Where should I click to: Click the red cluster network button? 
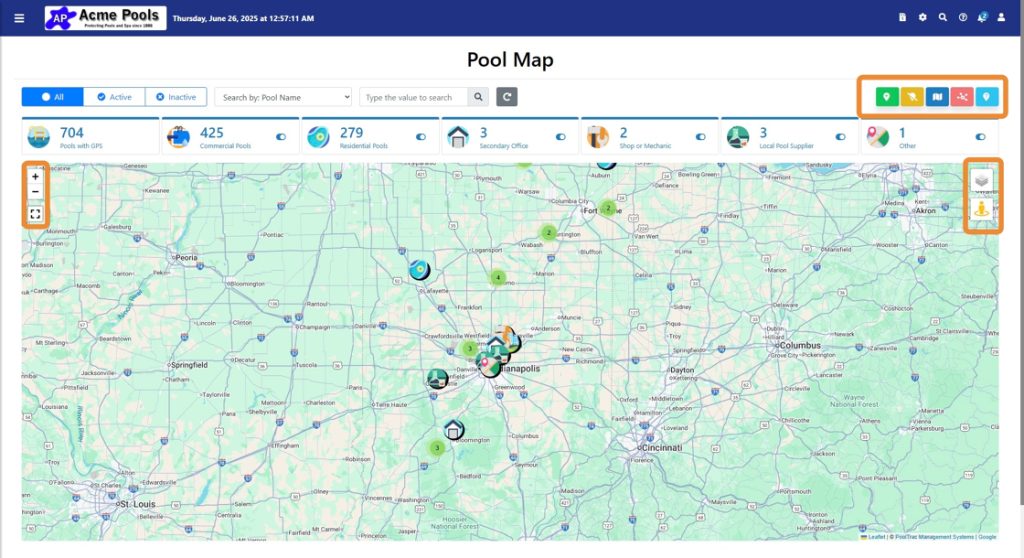pyautogui.click(x=962, y=97)
